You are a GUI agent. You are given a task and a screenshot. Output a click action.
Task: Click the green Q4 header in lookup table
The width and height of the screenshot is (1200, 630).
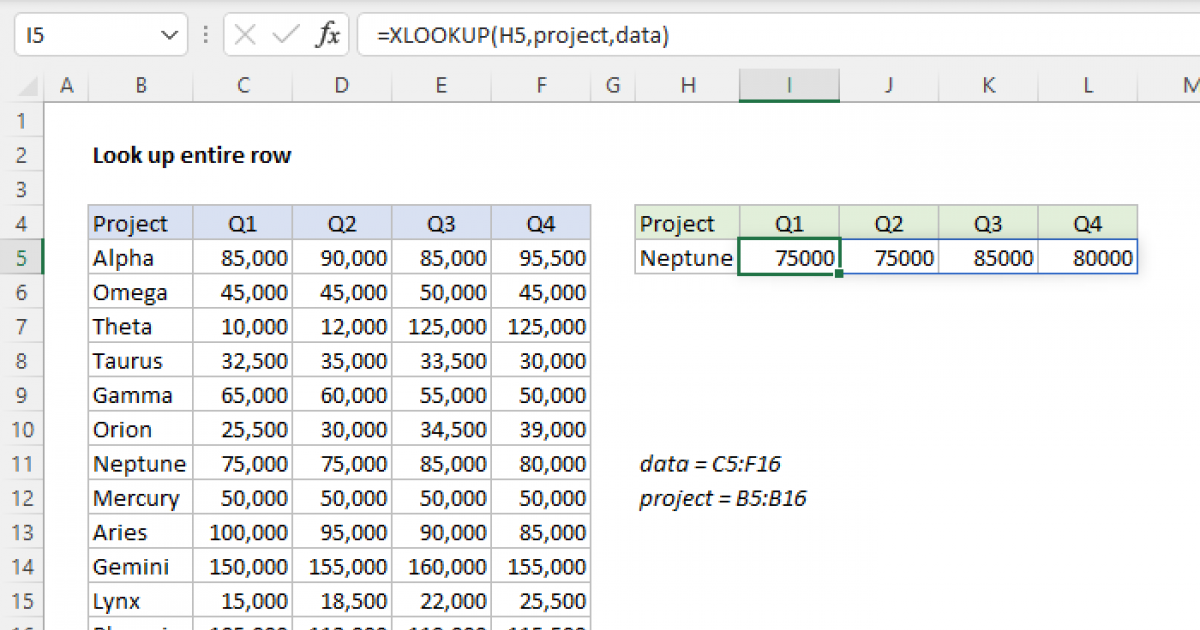click(x=1087, y=224)
